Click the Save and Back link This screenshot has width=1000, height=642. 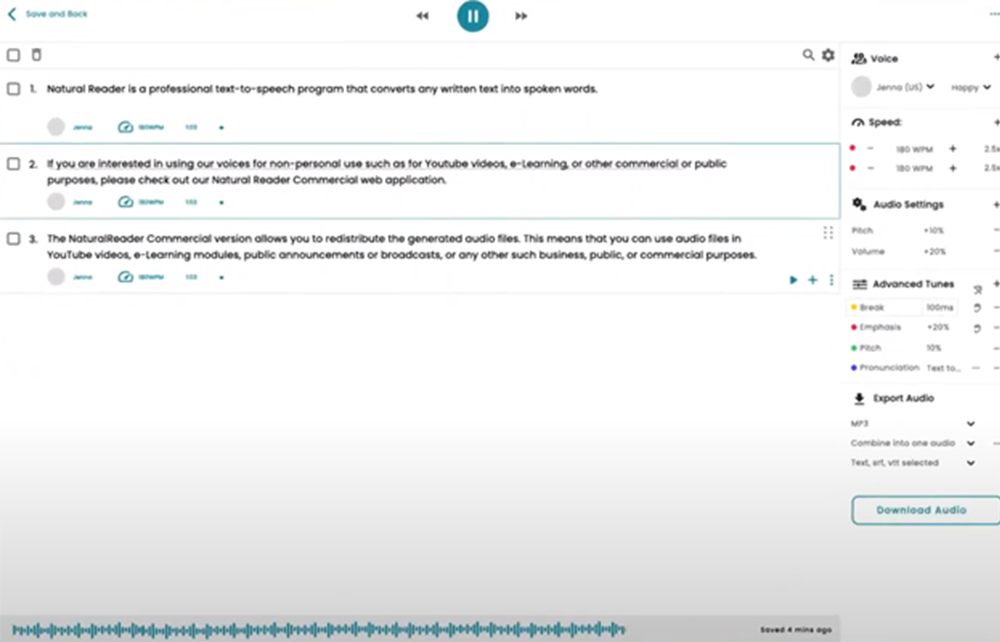pos(57,14)
